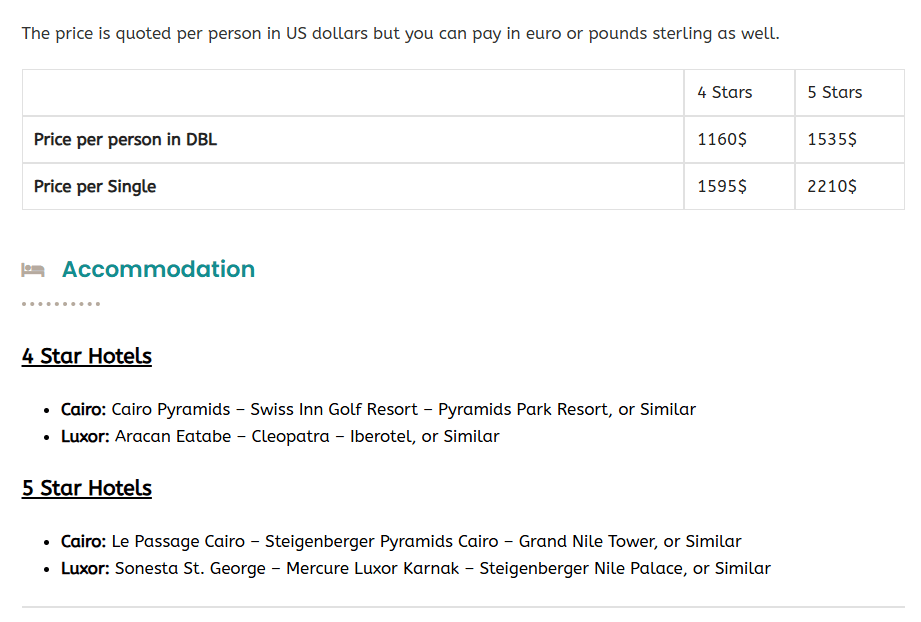Click the price quoted per person sentence

[x=400, y=33]
